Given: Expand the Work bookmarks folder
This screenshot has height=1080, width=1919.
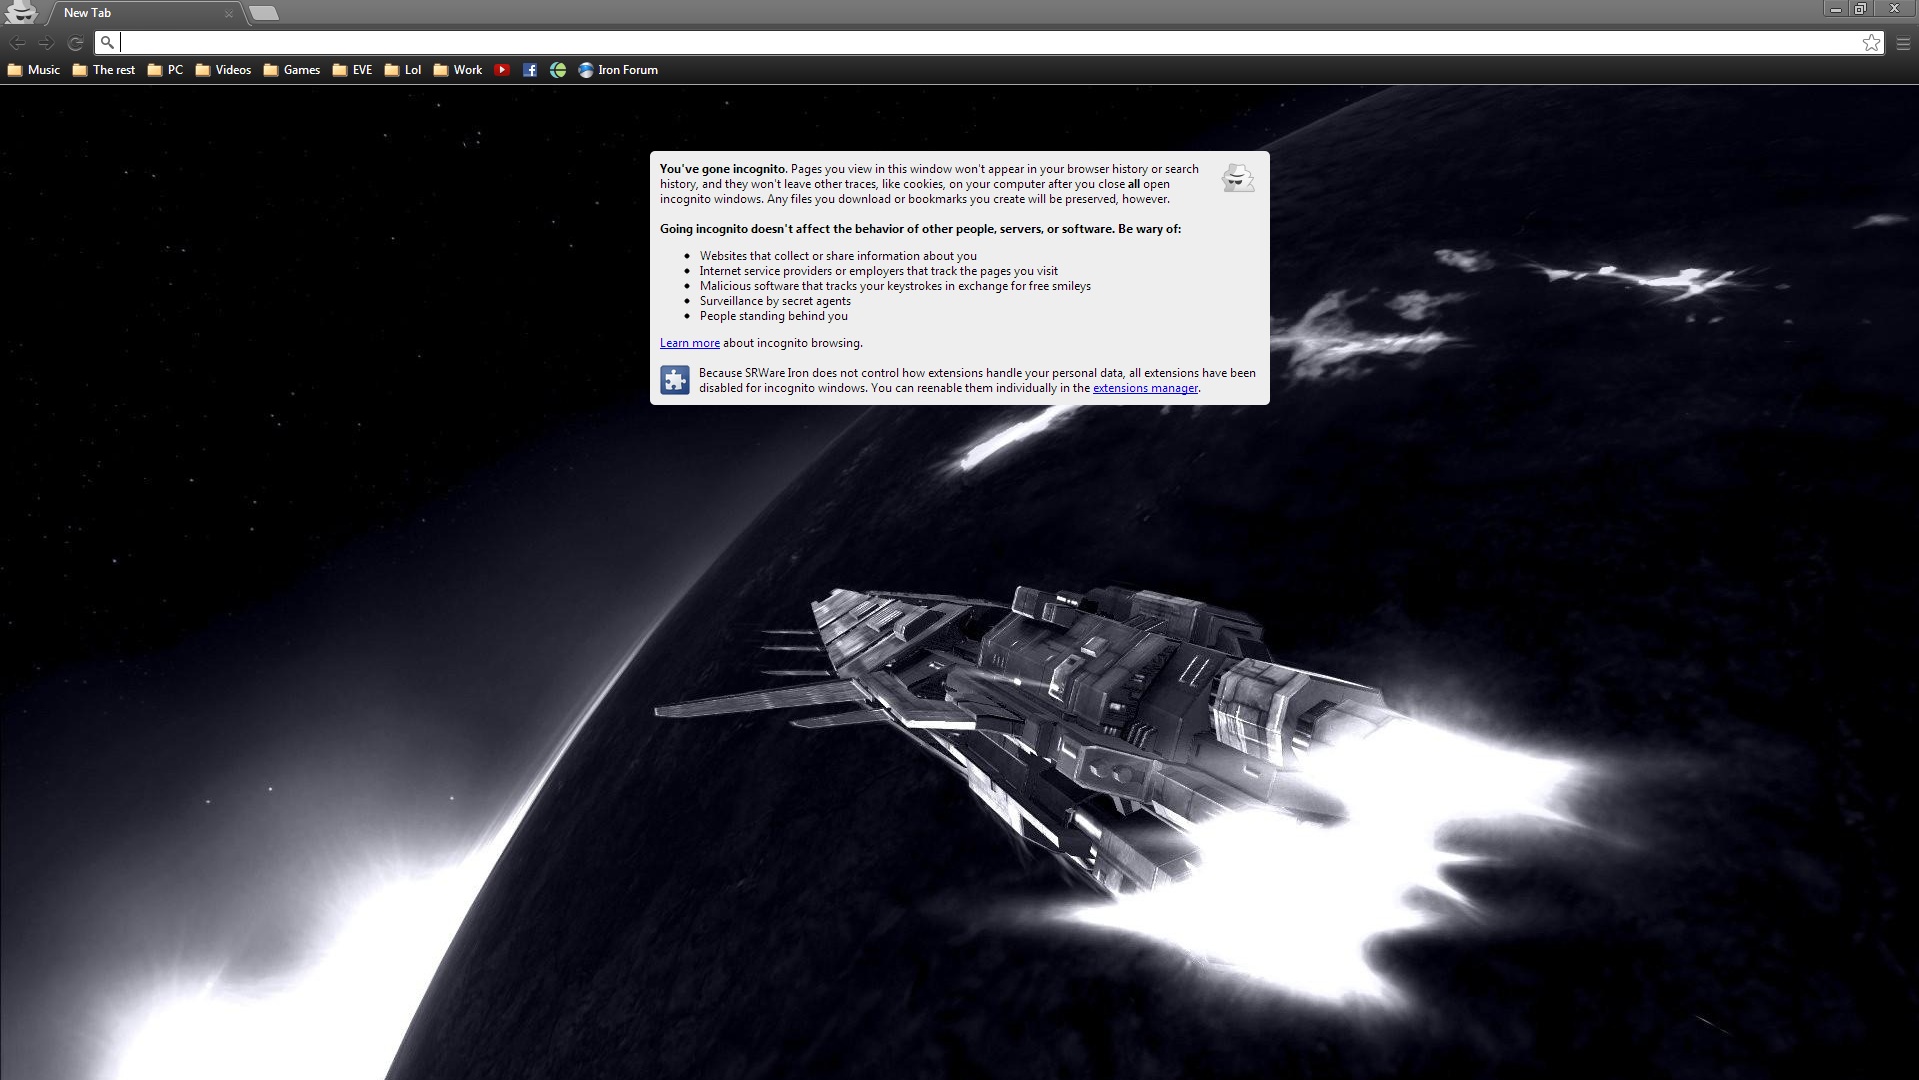Looking at the screenshot, I should tap(458, 70).
